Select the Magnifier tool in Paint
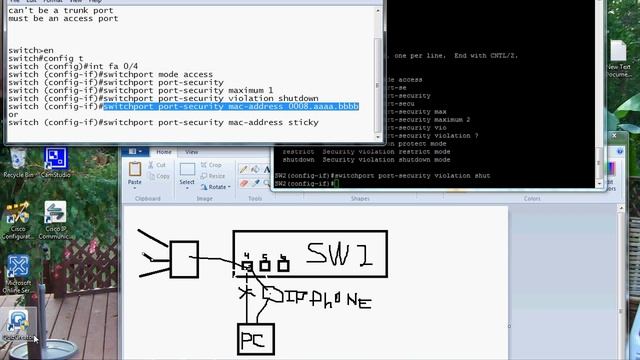Viewport: 640px width, 360px height. click(267, 183)
